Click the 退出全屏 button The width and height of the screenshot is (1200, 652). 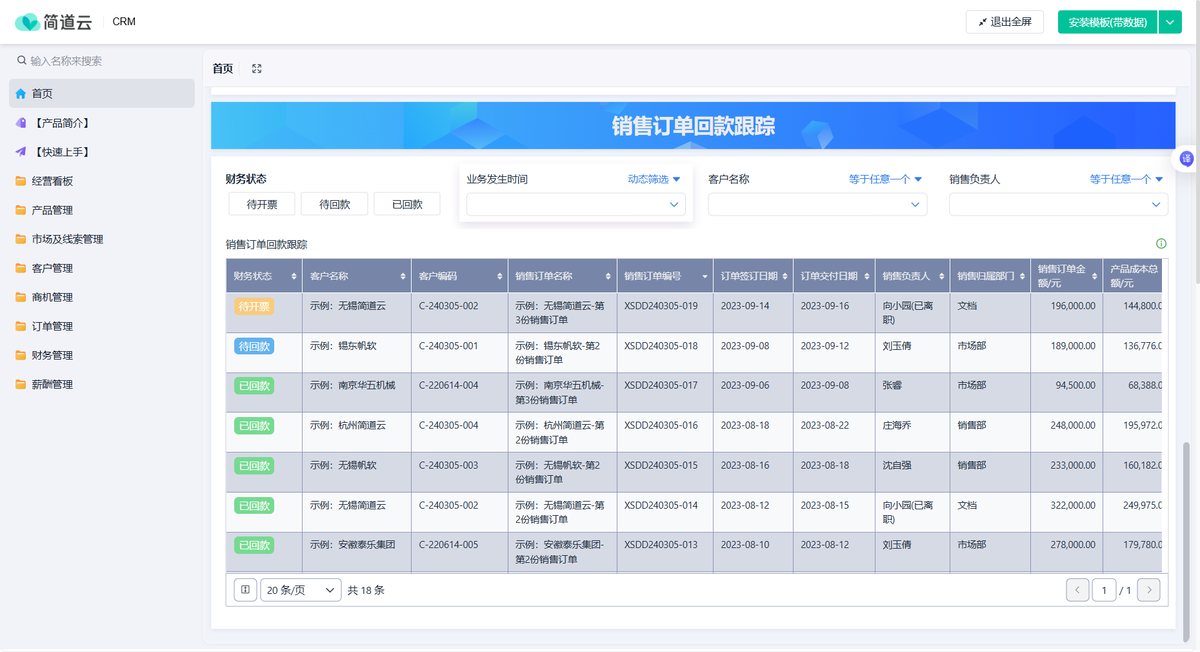pos(1005,22)
